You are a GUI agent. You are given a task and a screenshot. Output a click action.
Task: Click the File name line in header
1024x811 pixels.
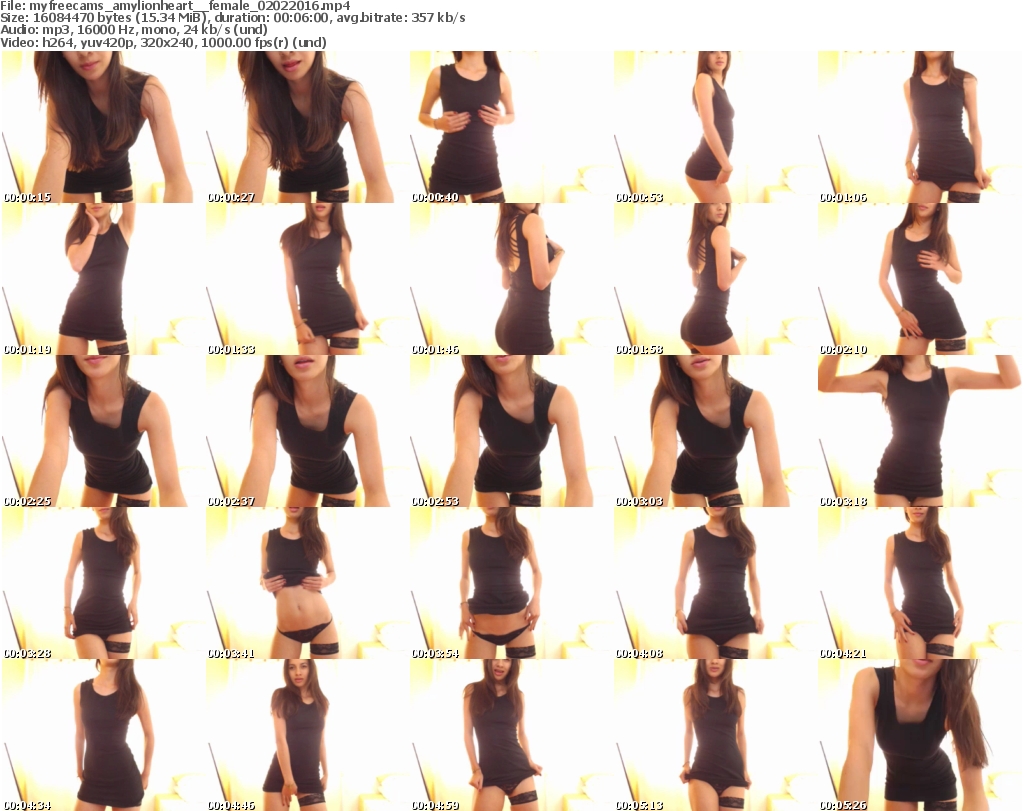(x=175, y=6)
